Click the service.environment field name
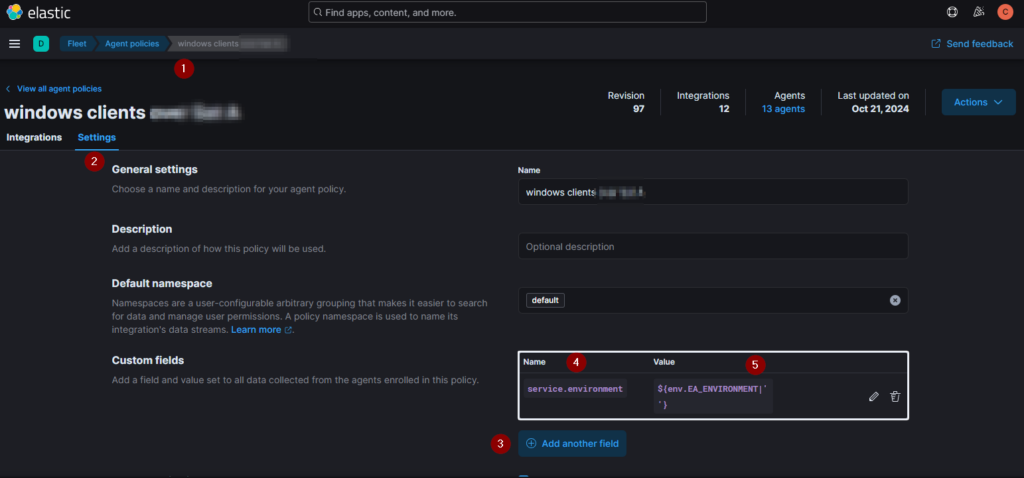Image resolution: width=1024 pixels, height=478 pixels. point(575,389)
